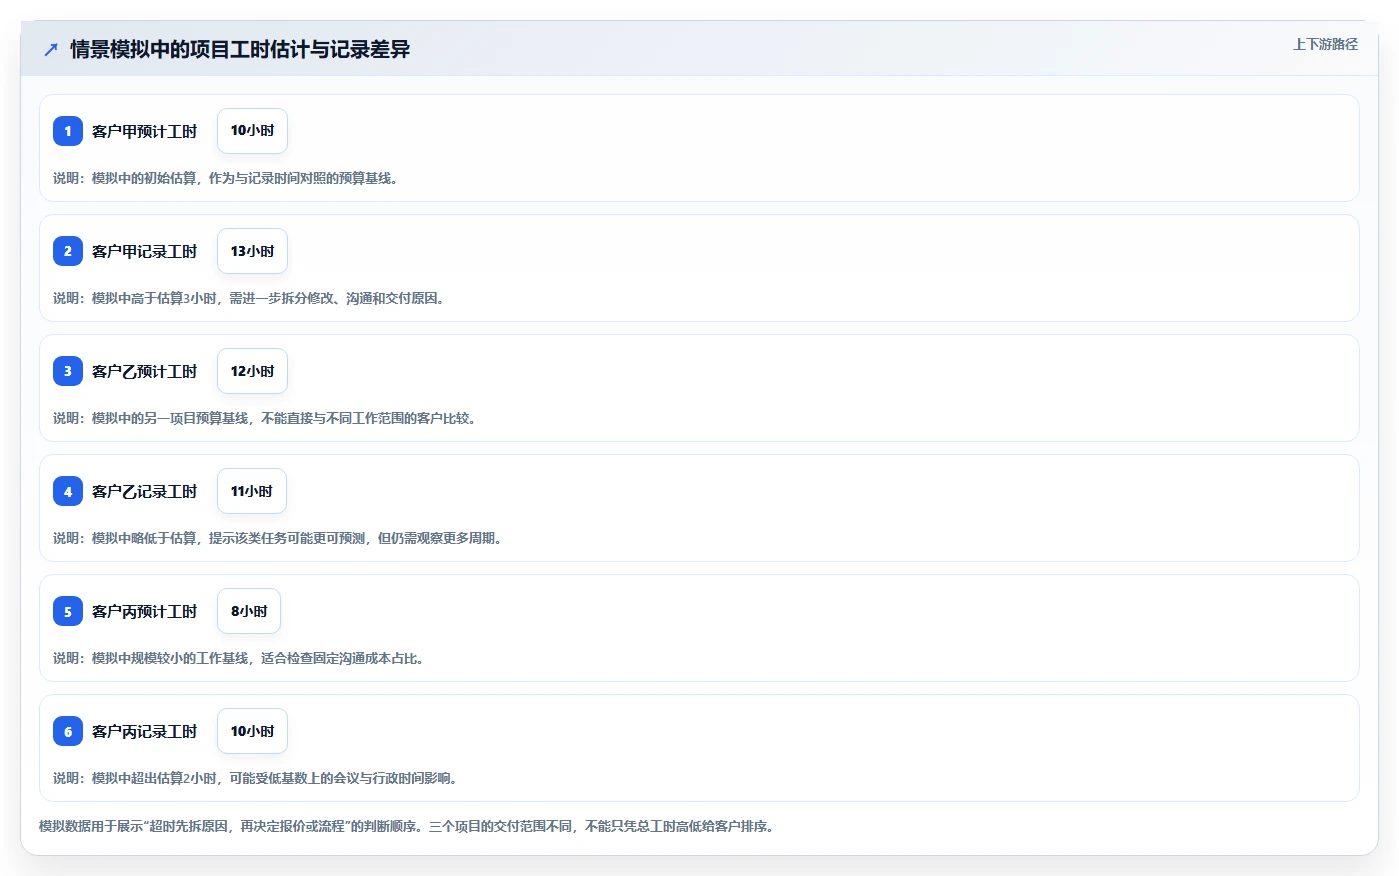Click the number 6 step badge

pyautogui.click(x=68, y=731)
